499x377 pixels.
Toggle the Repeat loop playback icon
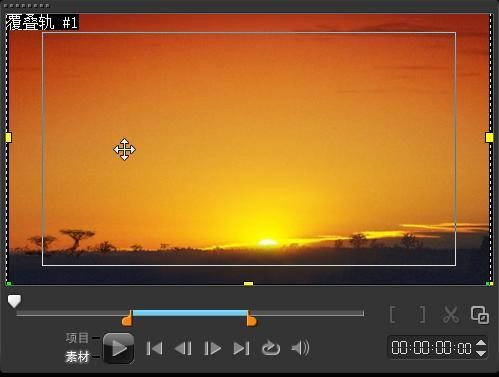click(x=271, y=349)
